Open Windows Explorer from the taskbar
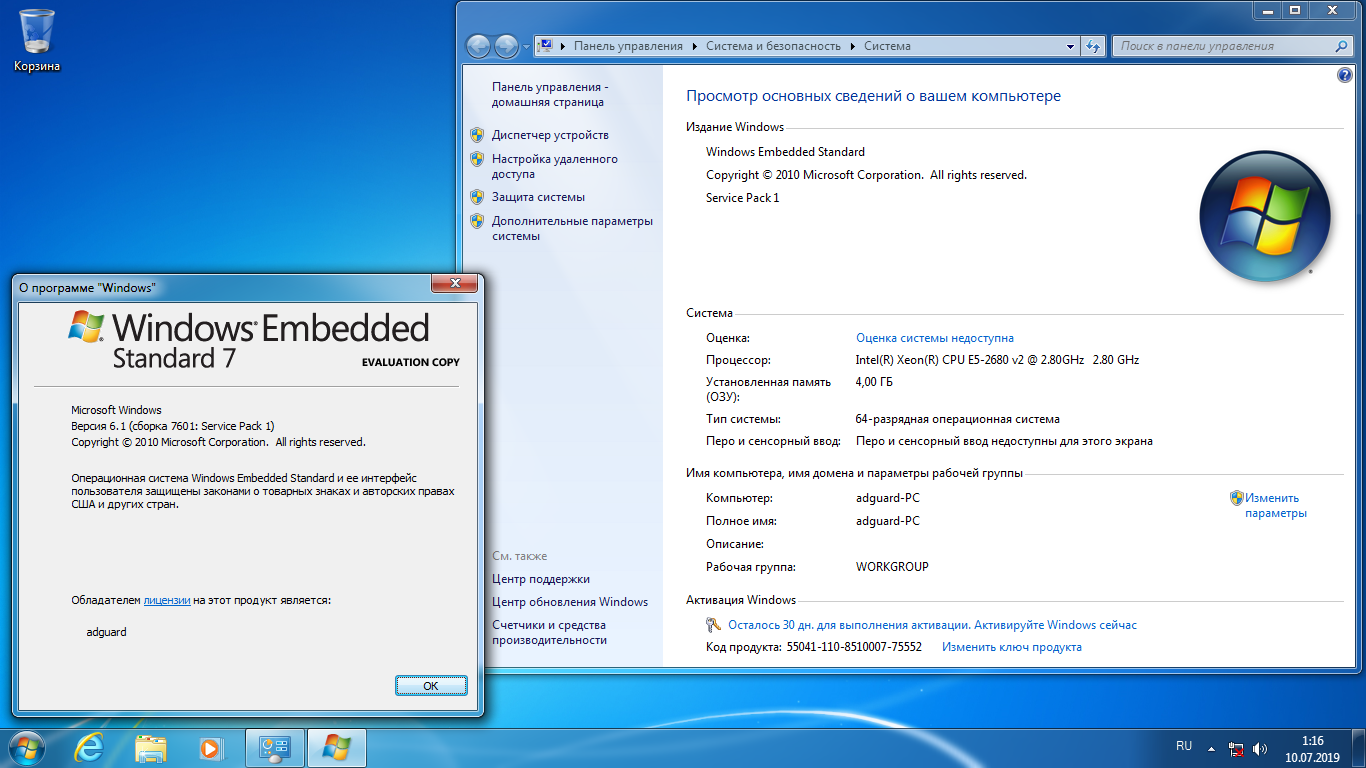 [x=151, y=747]
